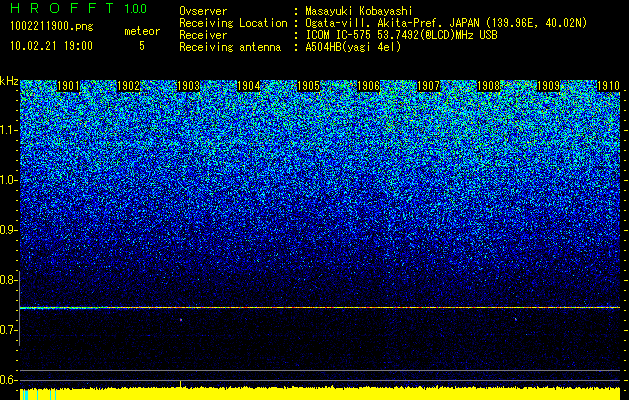Click the Receiving Location label

pos(233,24)
